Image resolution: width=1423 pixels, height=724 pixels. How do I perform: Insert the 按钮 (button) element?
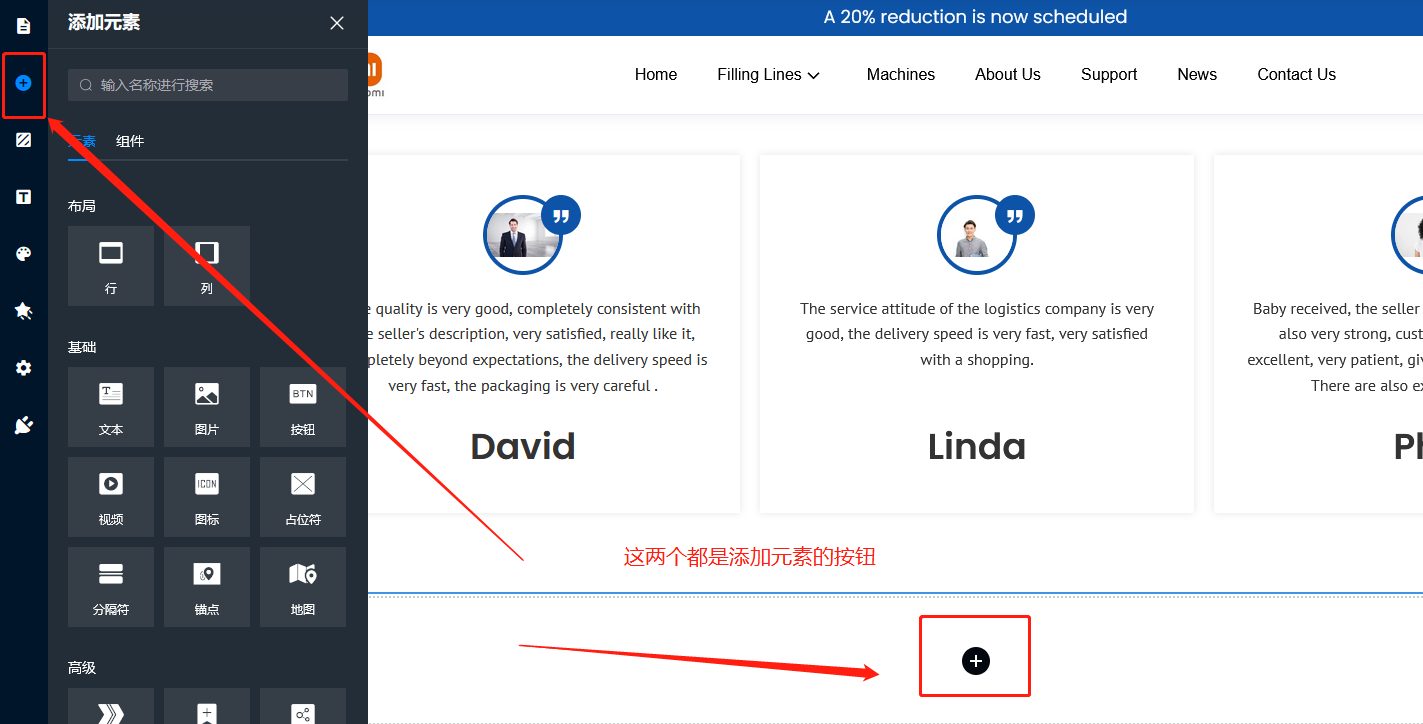pos(302,406)
